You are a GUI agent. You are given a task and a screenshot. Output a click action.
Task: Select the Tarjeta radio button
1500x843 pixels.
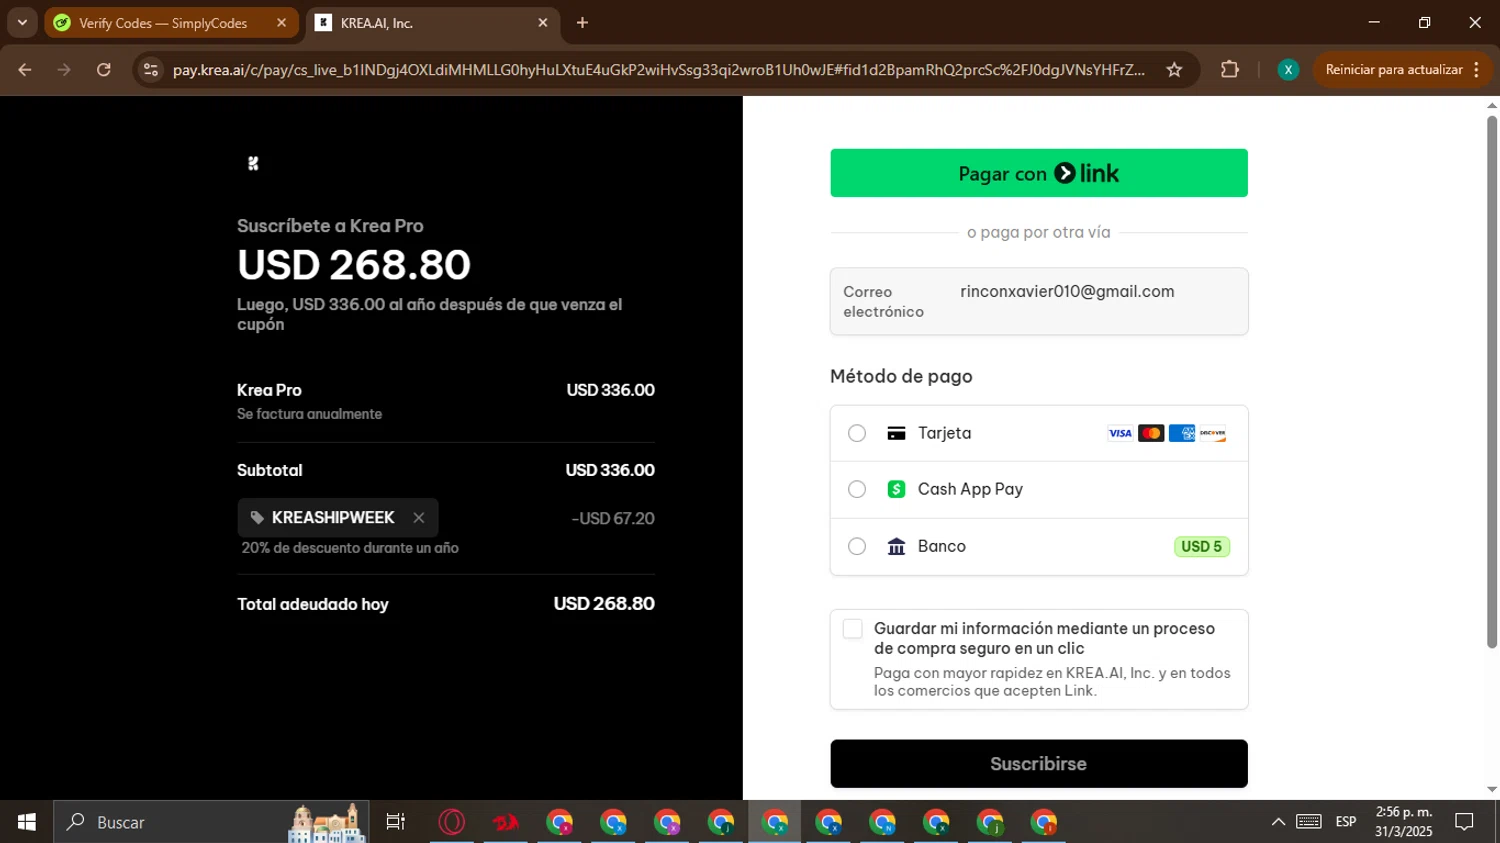[857, 433]
